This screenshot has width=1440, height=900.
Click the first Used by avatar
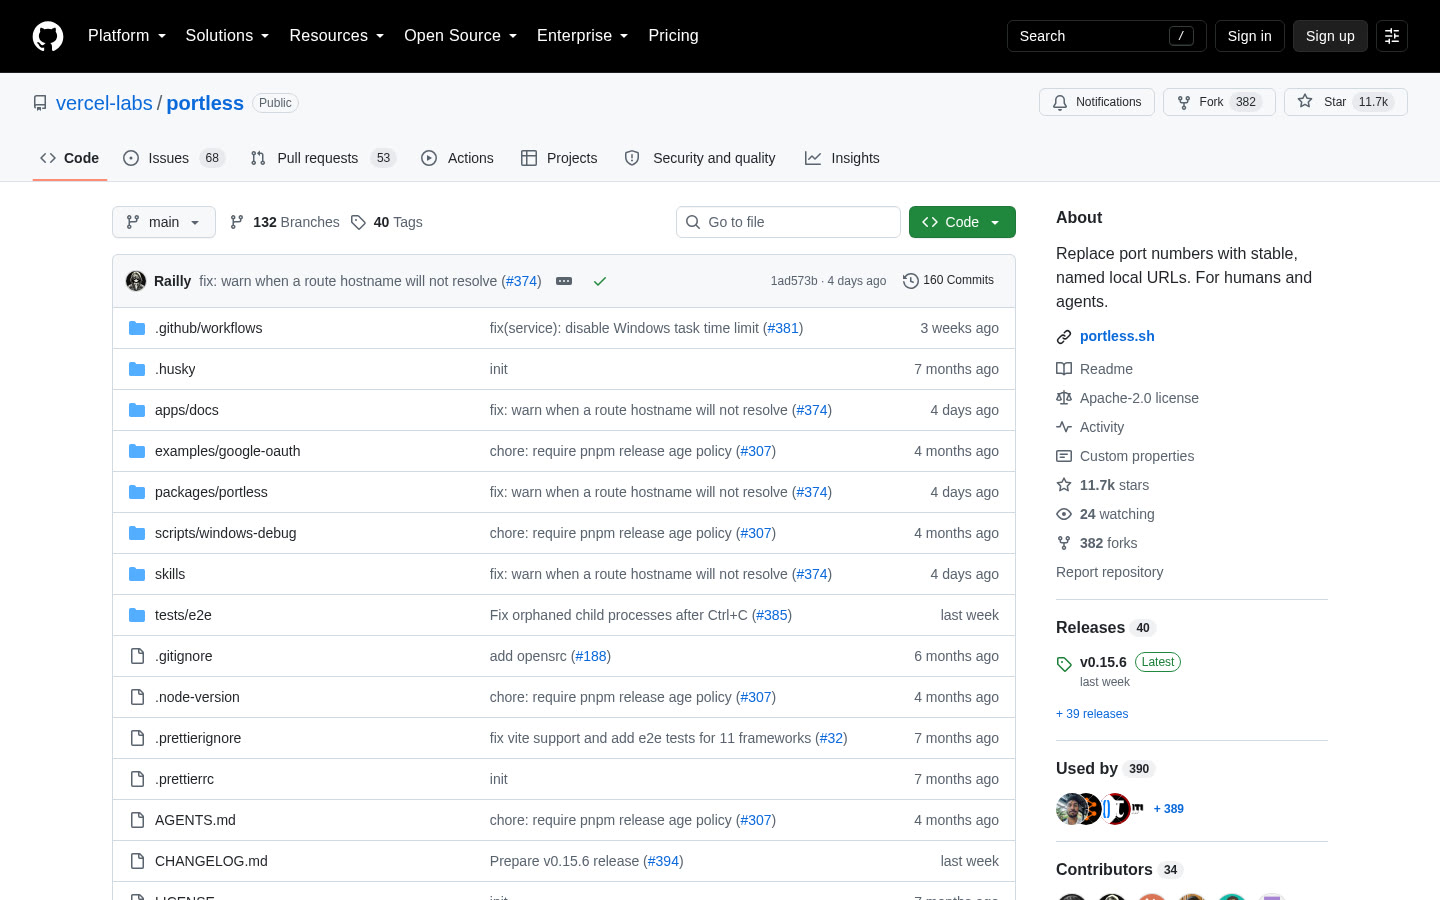click(1071, 809)
